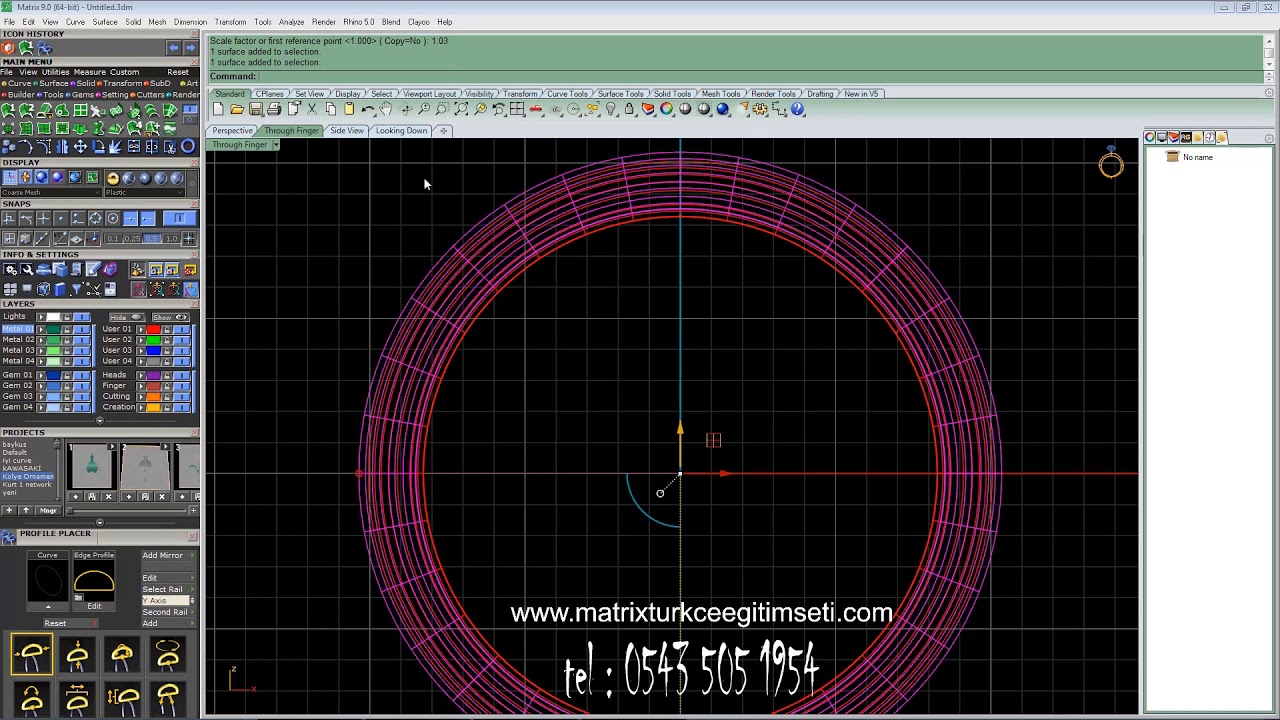Click the Open file folder icon

(x=237, y=109)
